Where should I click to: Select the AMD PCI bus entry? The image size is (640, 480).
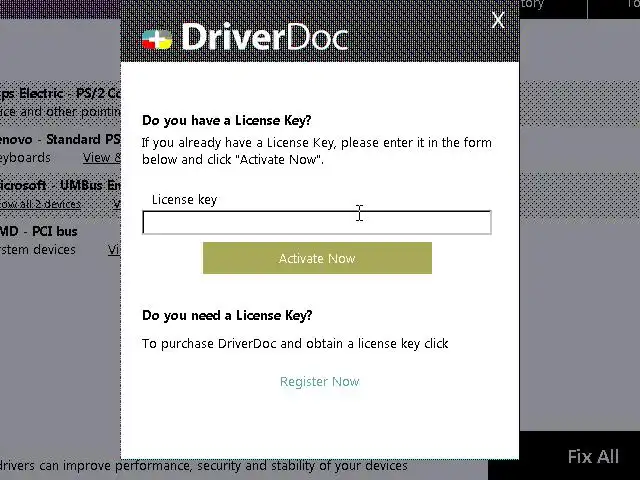(39, 231)
